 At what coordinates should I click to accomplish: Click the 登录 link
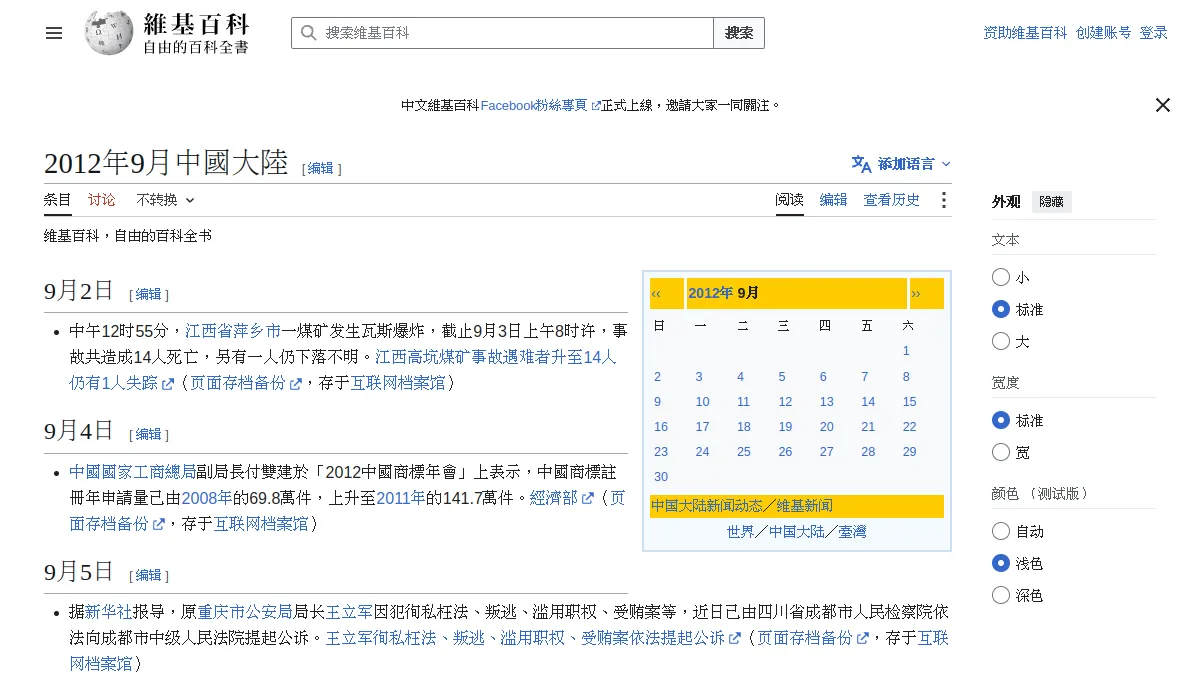point(1154,33)
